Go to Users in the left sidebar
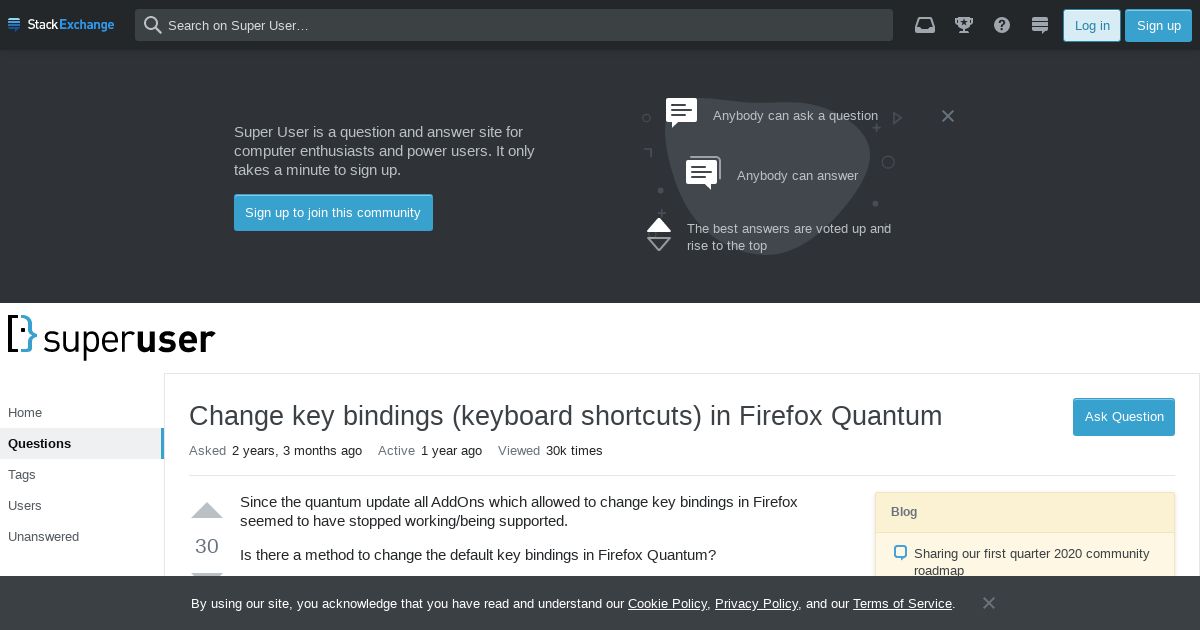The width and height of the screenshot is (1200, 630). 25,505
